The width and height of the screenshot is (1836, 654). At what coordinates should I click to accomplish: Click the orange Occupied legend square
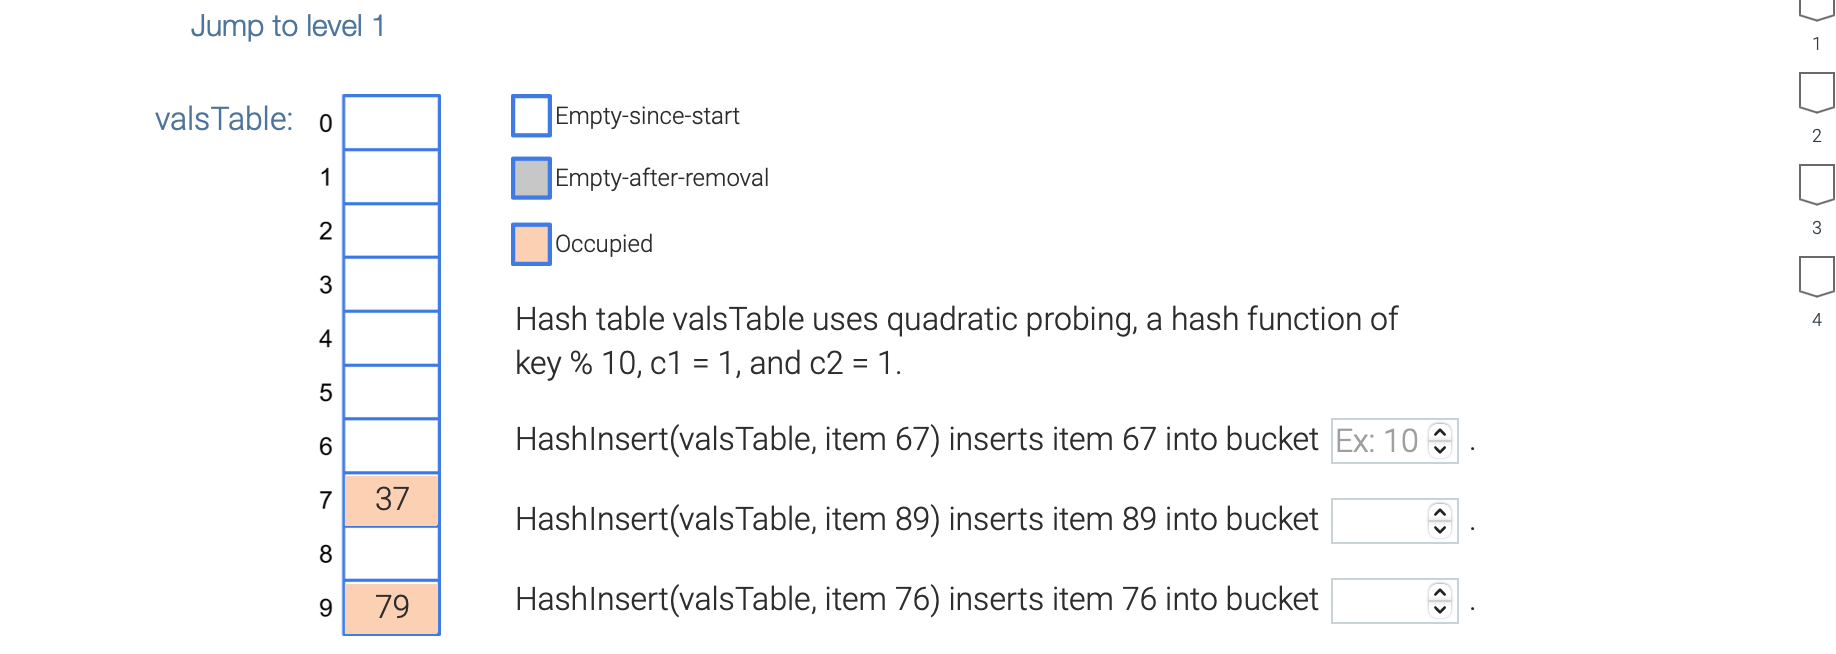531,243
